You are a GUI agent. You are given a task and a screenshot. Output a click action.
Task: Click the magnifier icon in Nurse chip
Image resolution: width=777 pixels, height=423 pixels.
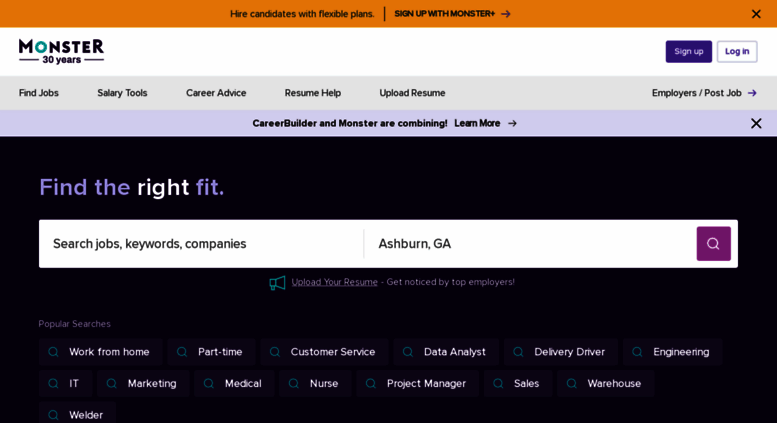(x=293, y=383)
